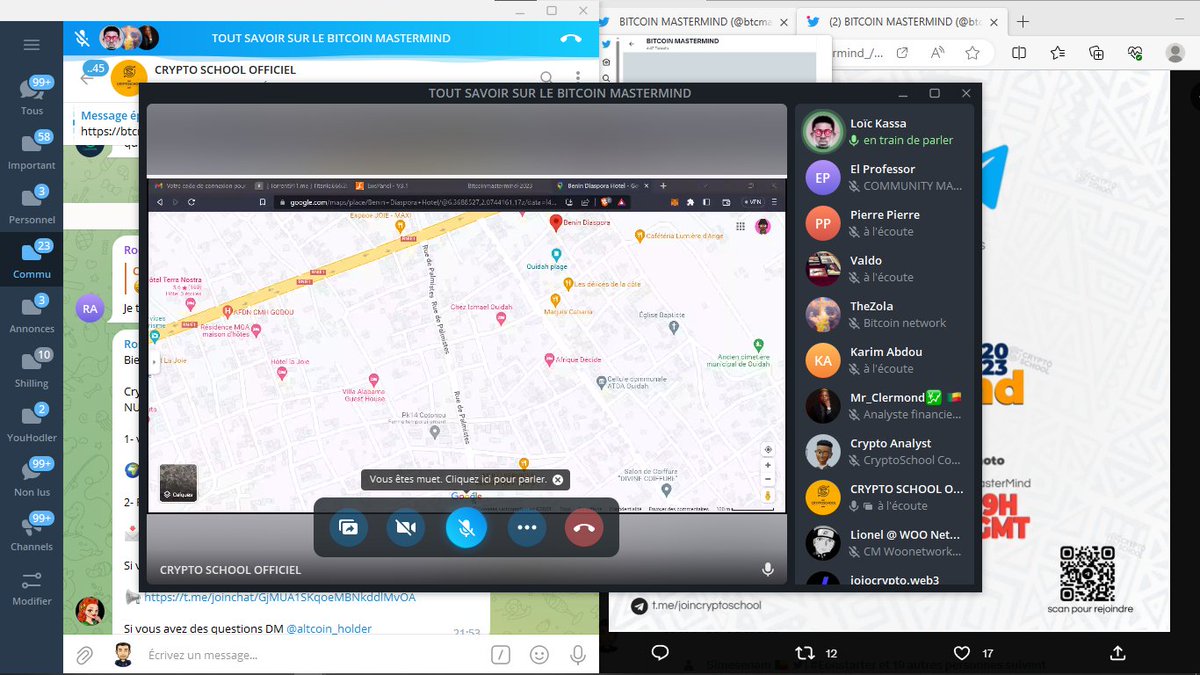Image resolution: width=1200 pixels, height=675 pixels.
Task: Close the first BITCOIN MASTERMIND tab
Action: (x=784, y=21)
